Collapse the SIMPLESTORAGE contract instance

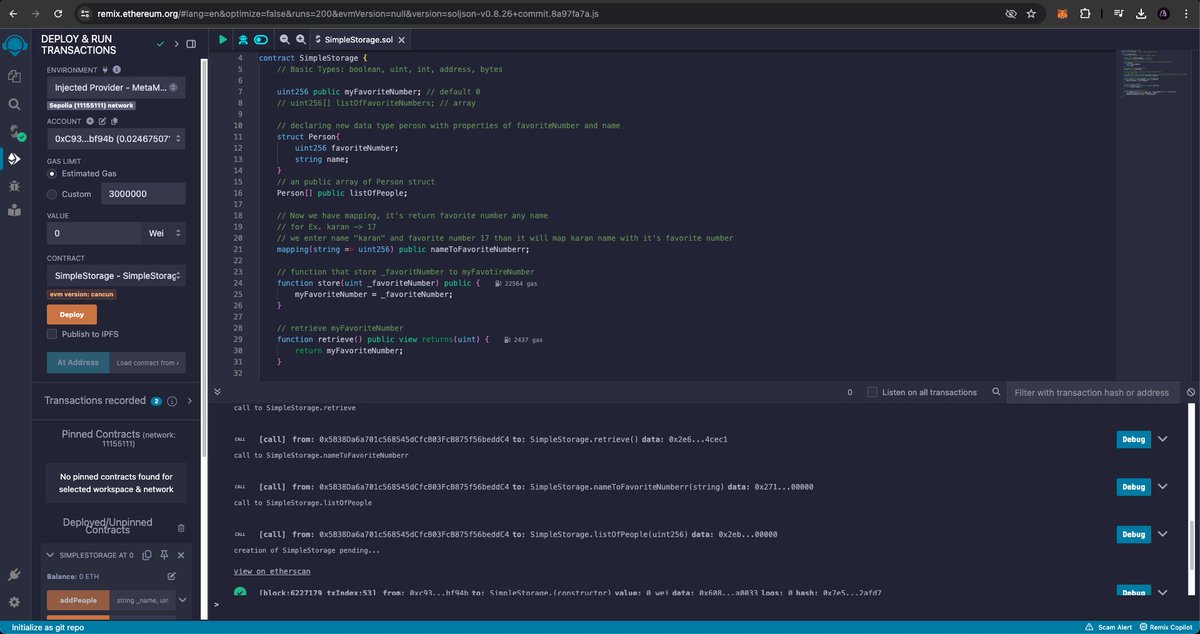[49, 555]
